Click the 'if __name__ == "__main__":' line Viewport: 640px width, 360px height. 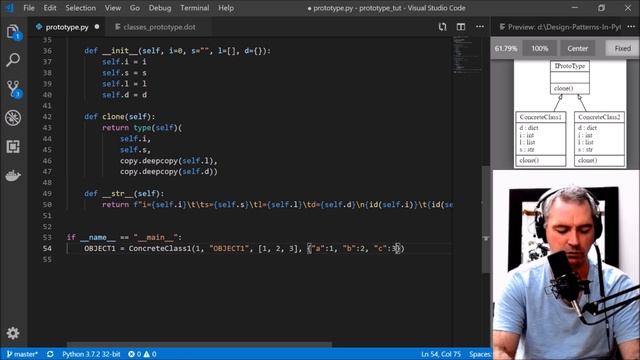tap(124, 237)
